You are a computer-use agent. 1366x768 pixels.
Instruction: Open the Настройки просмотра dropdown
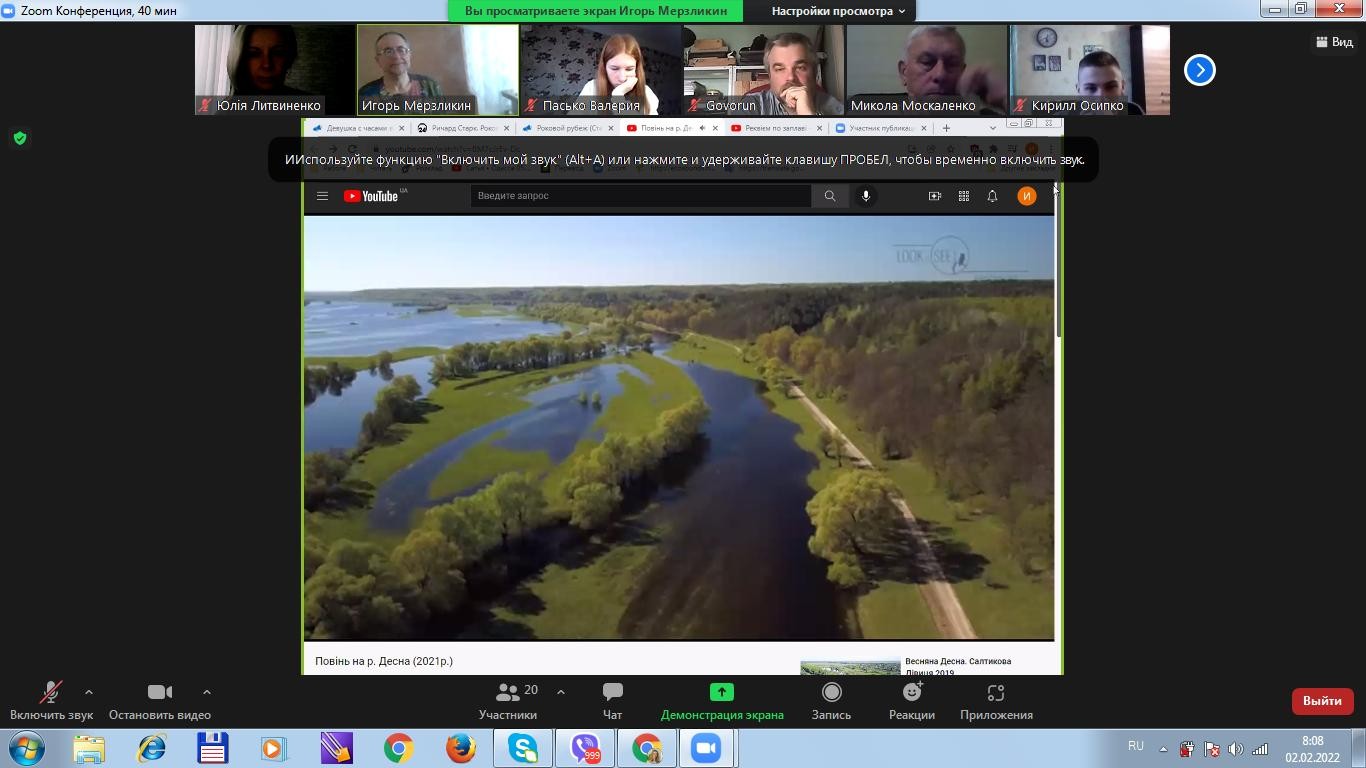(838, 11)
